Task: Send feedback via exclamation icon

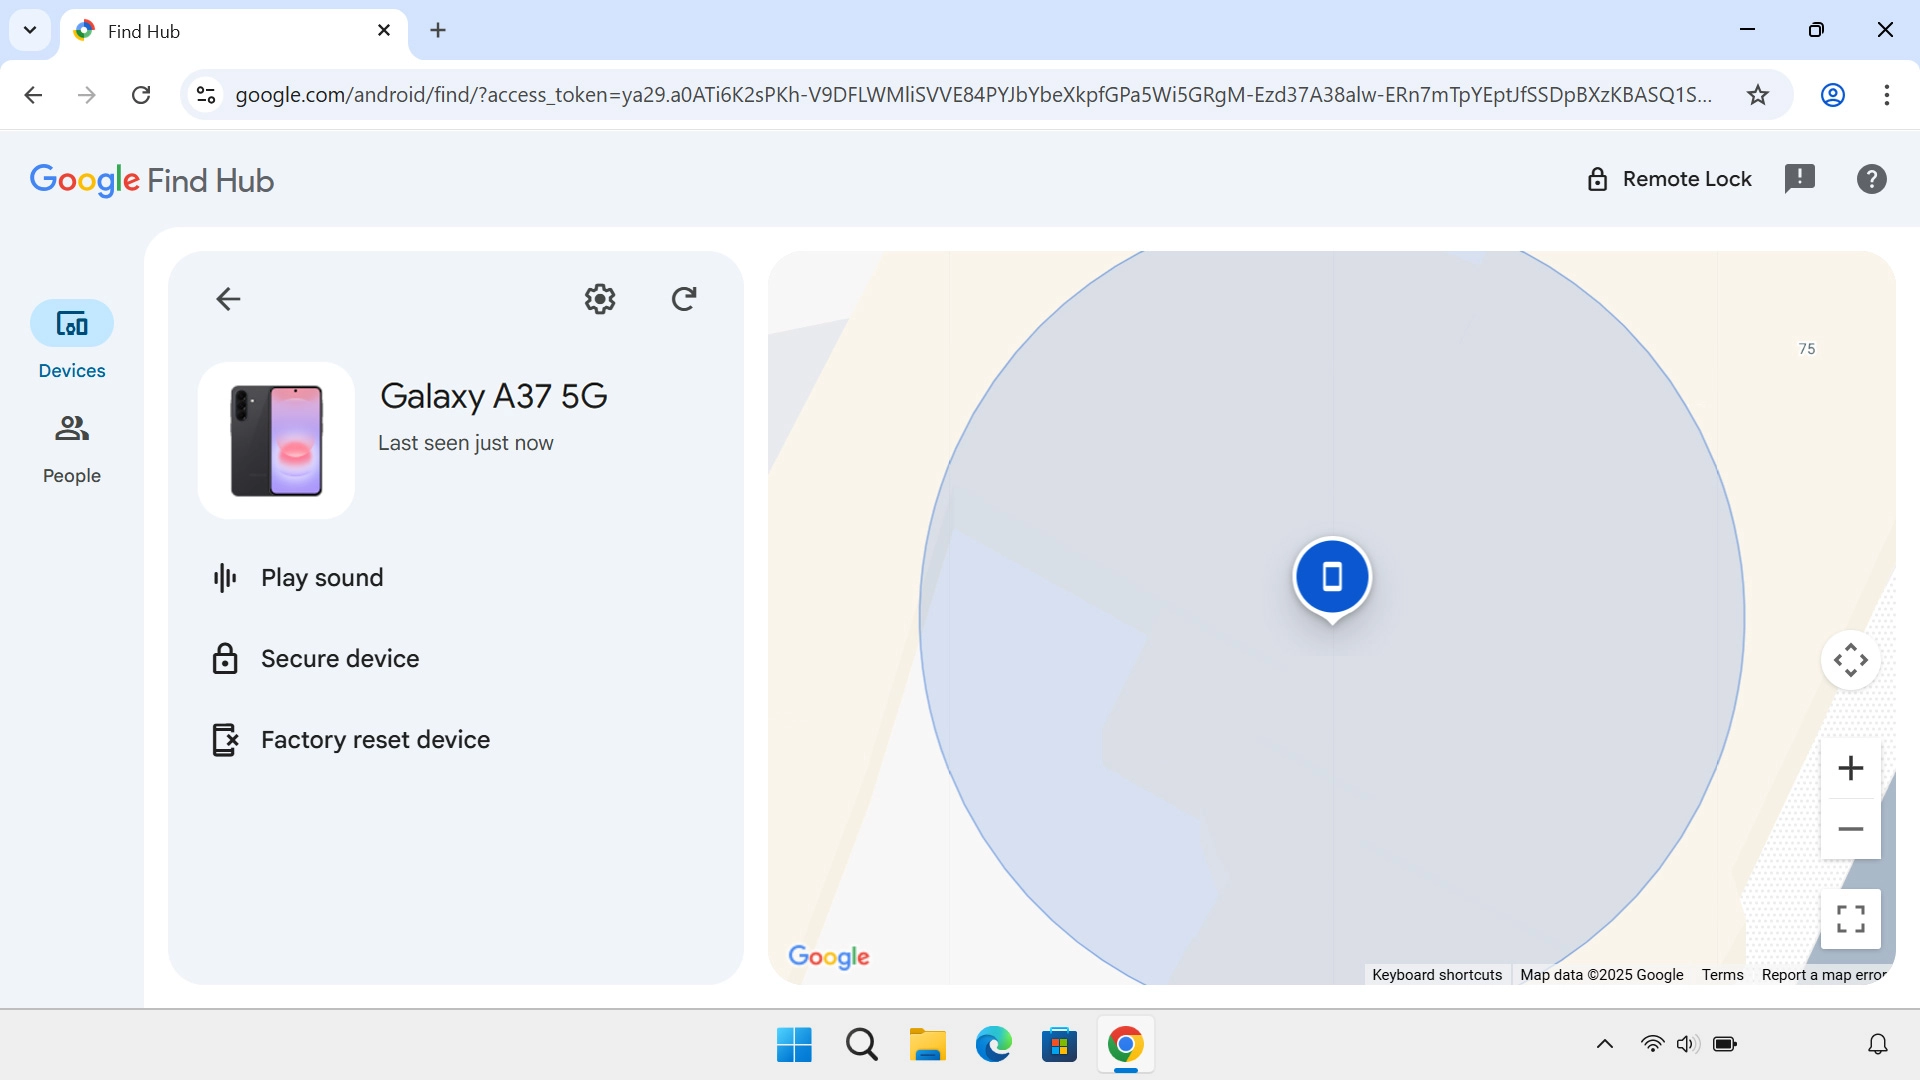Action: coord(1800,179)
